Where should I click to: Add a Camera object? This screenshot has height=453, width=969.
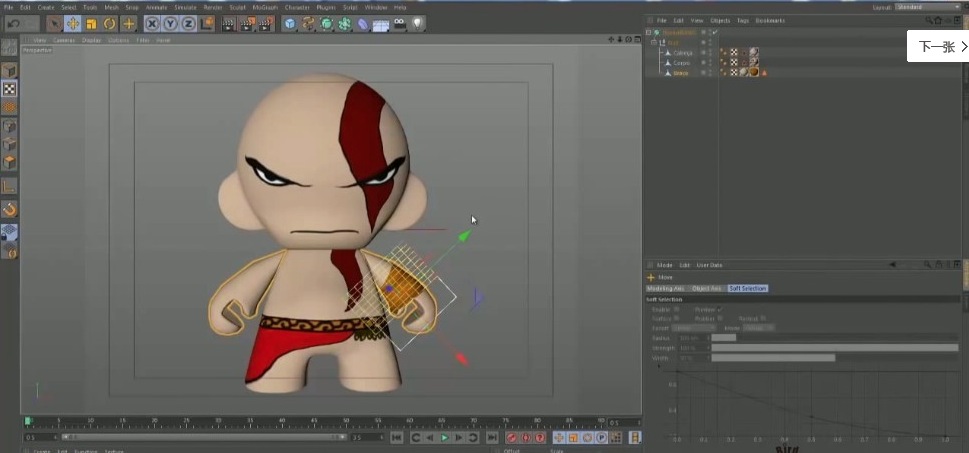click(400, 24)
